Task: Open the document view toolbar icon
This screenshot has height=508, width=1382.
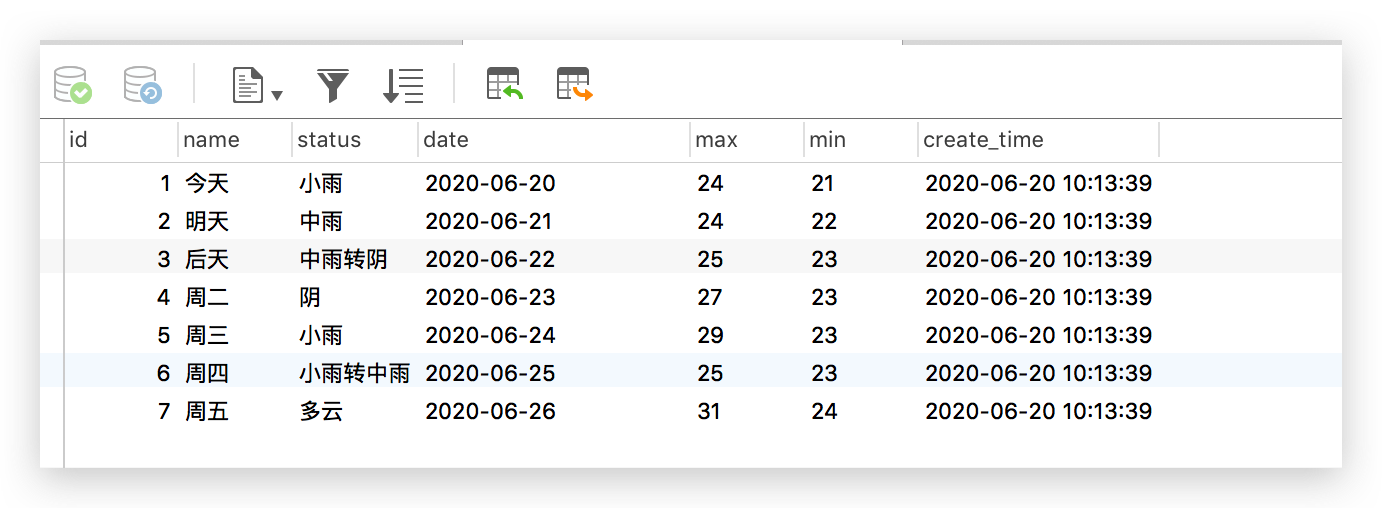Action: coord(247,85)
